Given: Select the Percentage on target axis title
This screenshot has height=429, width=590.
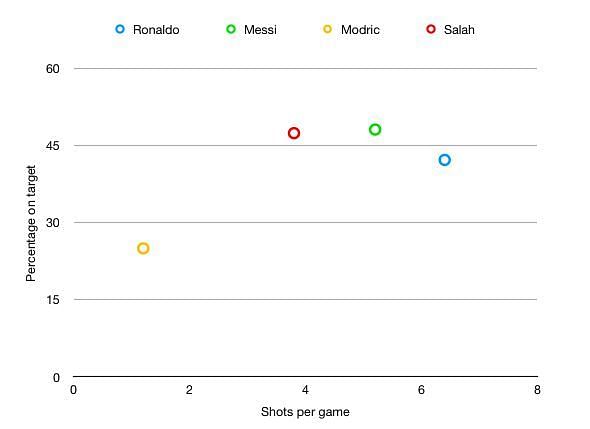Looking at the screenshot, I should (x=31, y=224).
